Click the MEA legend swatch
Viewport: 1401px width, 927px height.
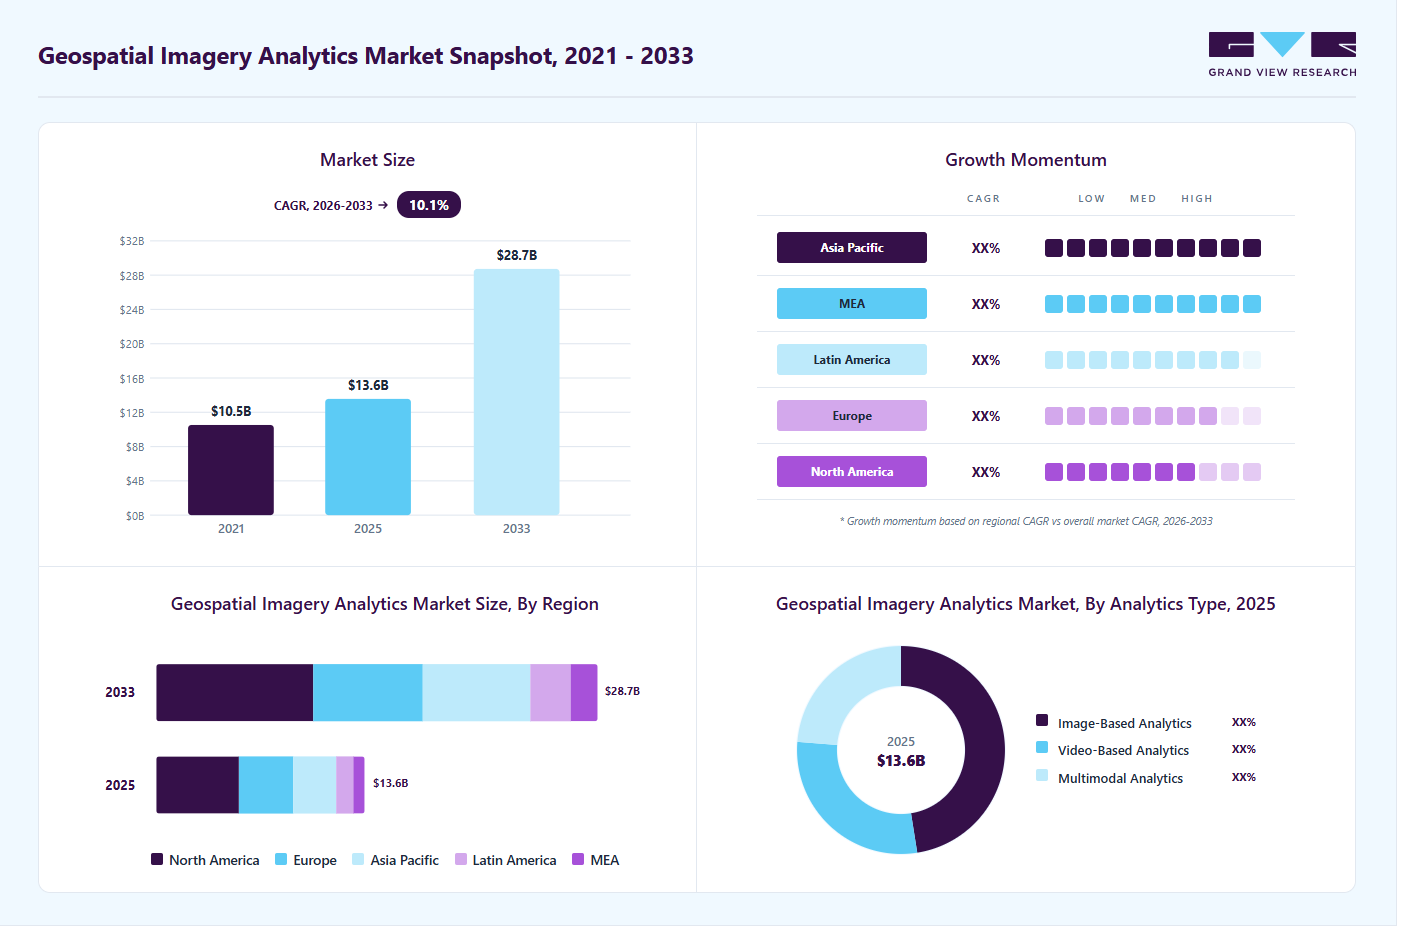click(578, 859)
